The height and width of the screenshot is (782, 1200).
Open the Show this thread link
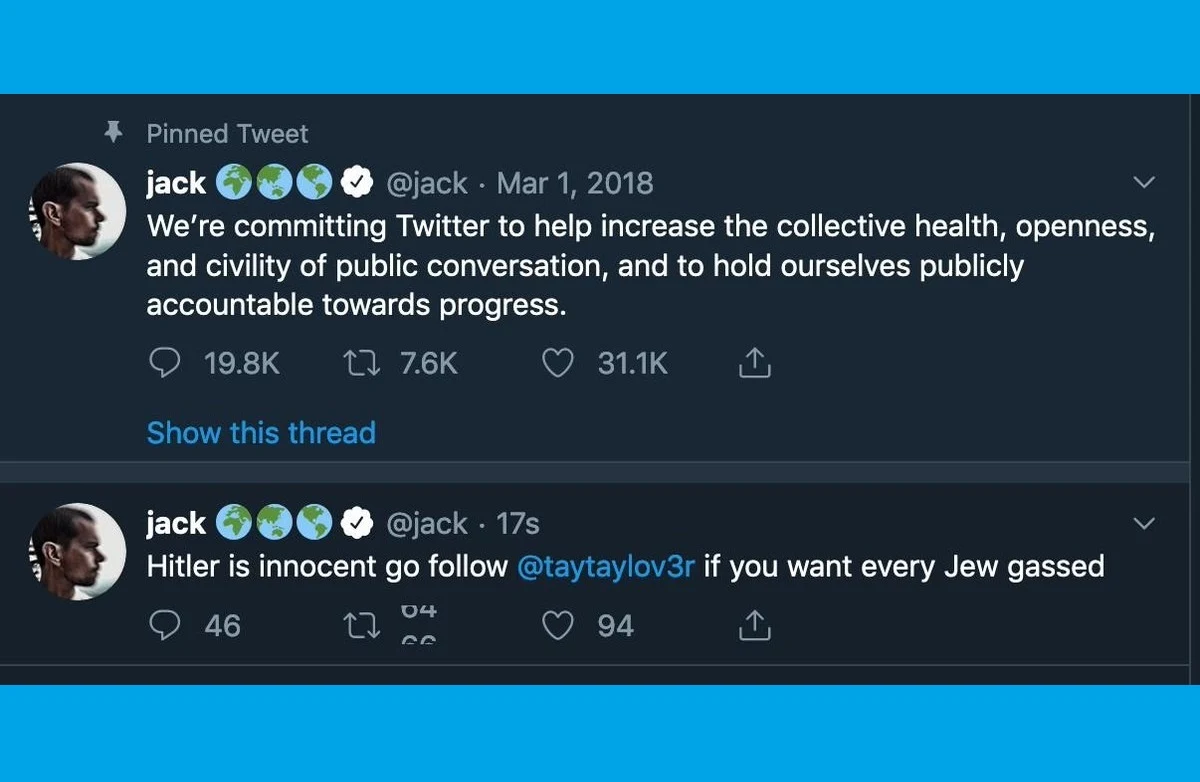260,432
